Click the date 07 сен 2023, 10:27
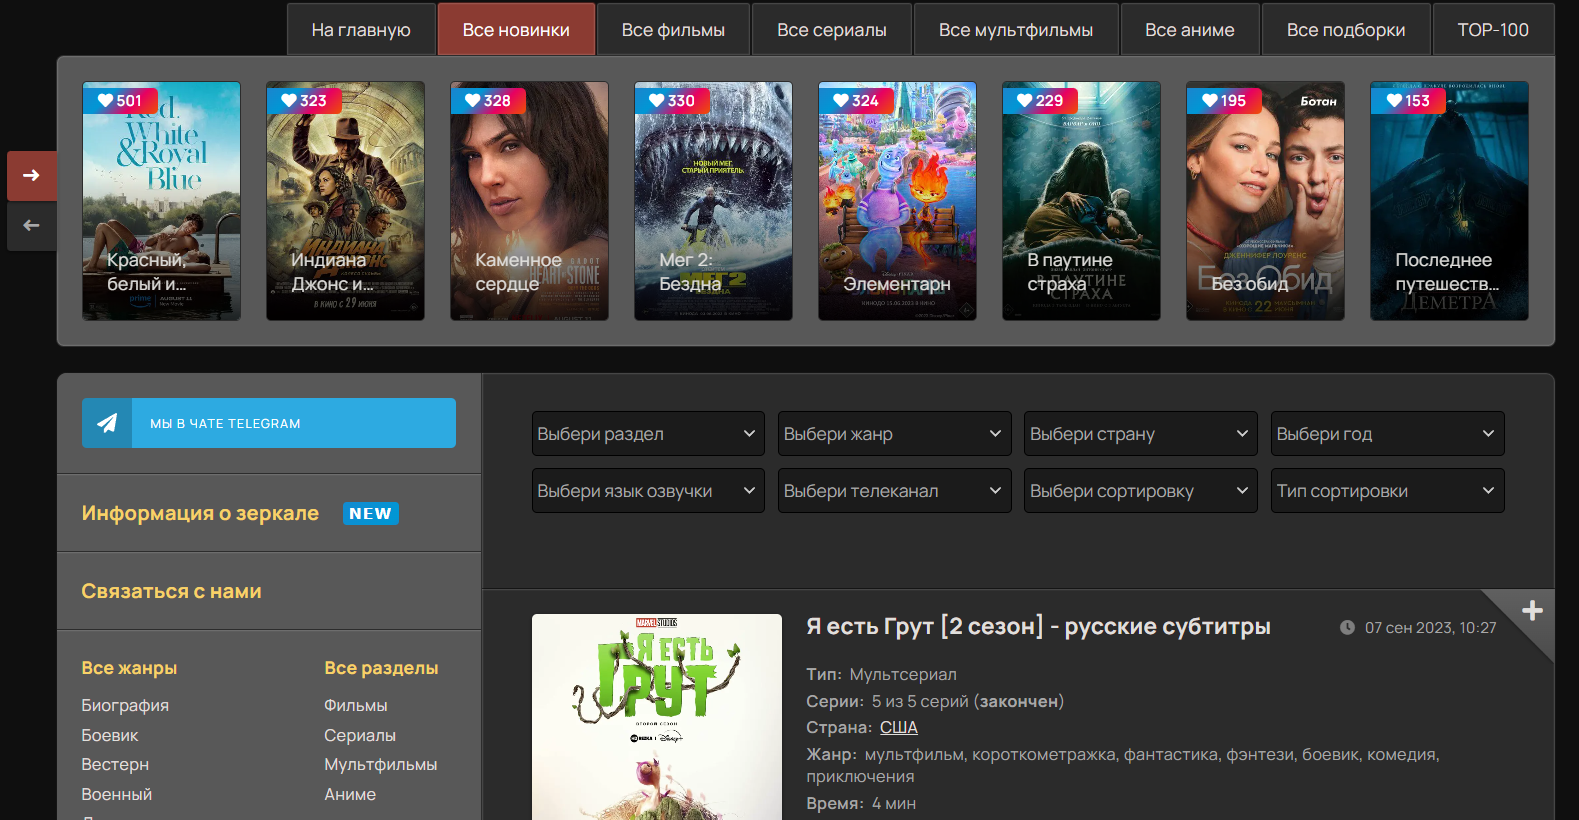1579x820 pixels. coord(1431,628)
